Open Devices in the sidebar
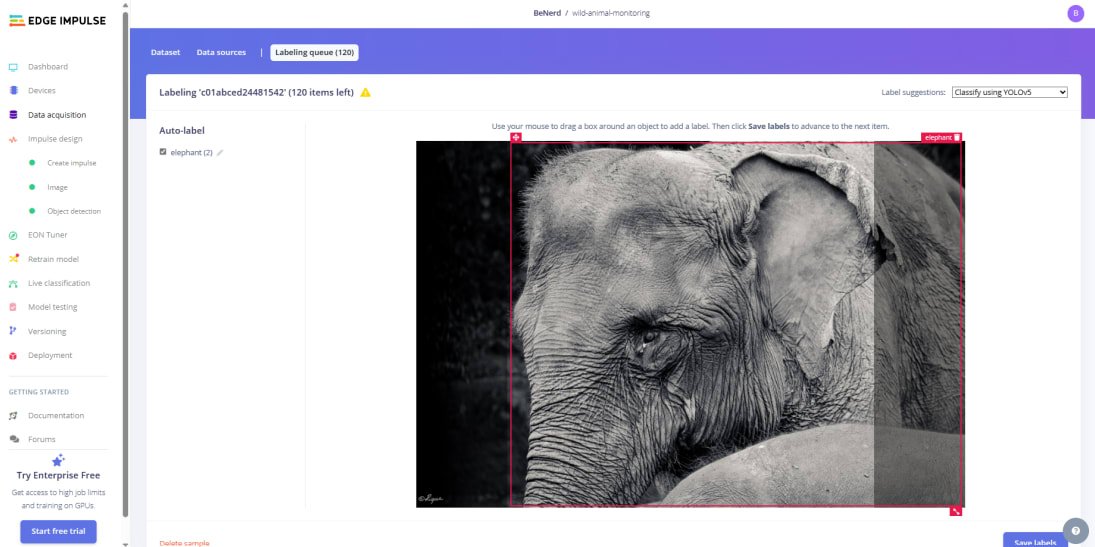Screen dimensions: 1095x547 [42, 91]
